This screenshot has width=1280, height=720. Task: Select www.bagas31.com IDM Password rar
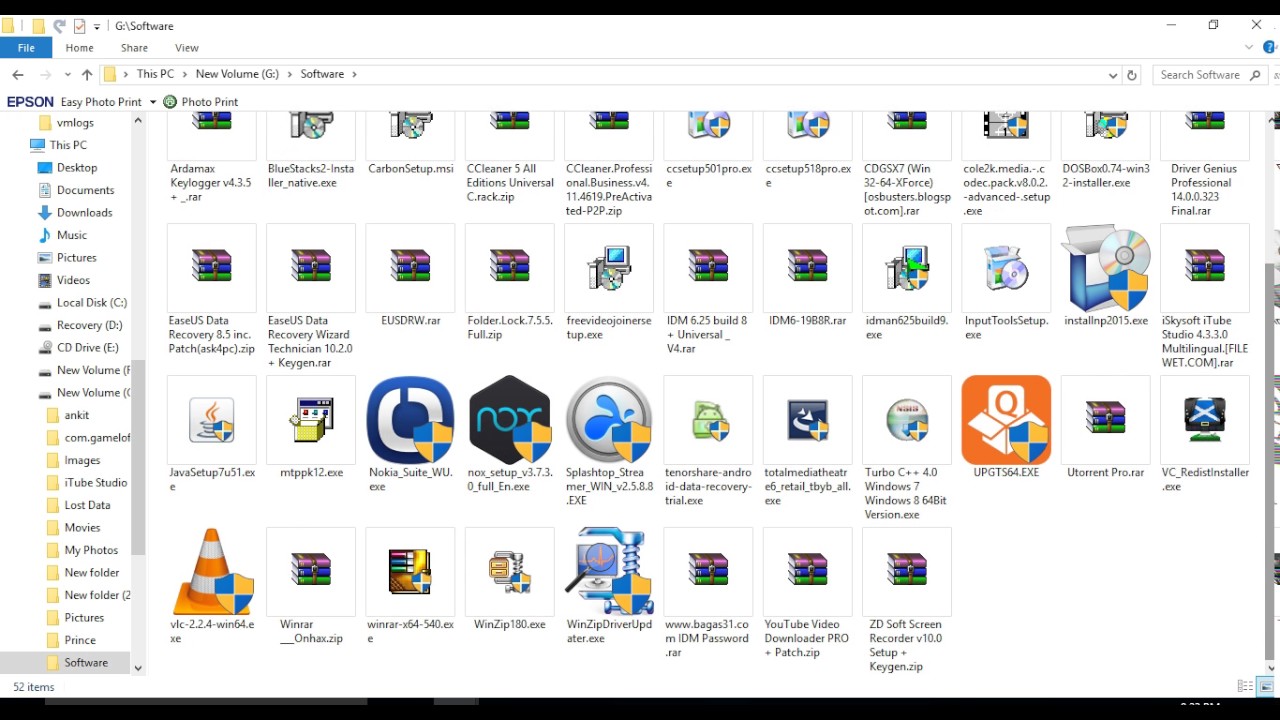(708, 570)
